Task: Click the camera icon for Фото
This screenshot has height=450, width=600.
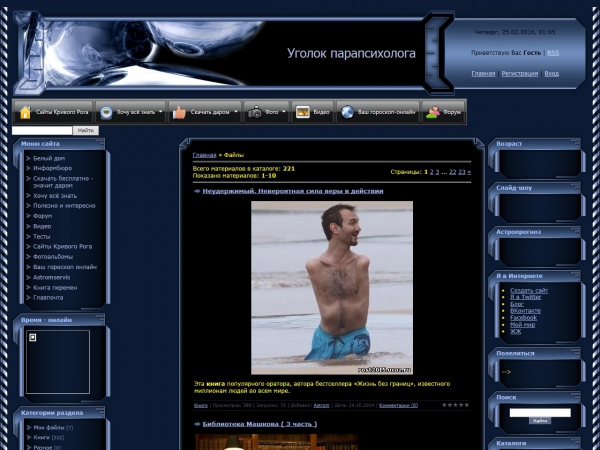Action: point(254,112)
